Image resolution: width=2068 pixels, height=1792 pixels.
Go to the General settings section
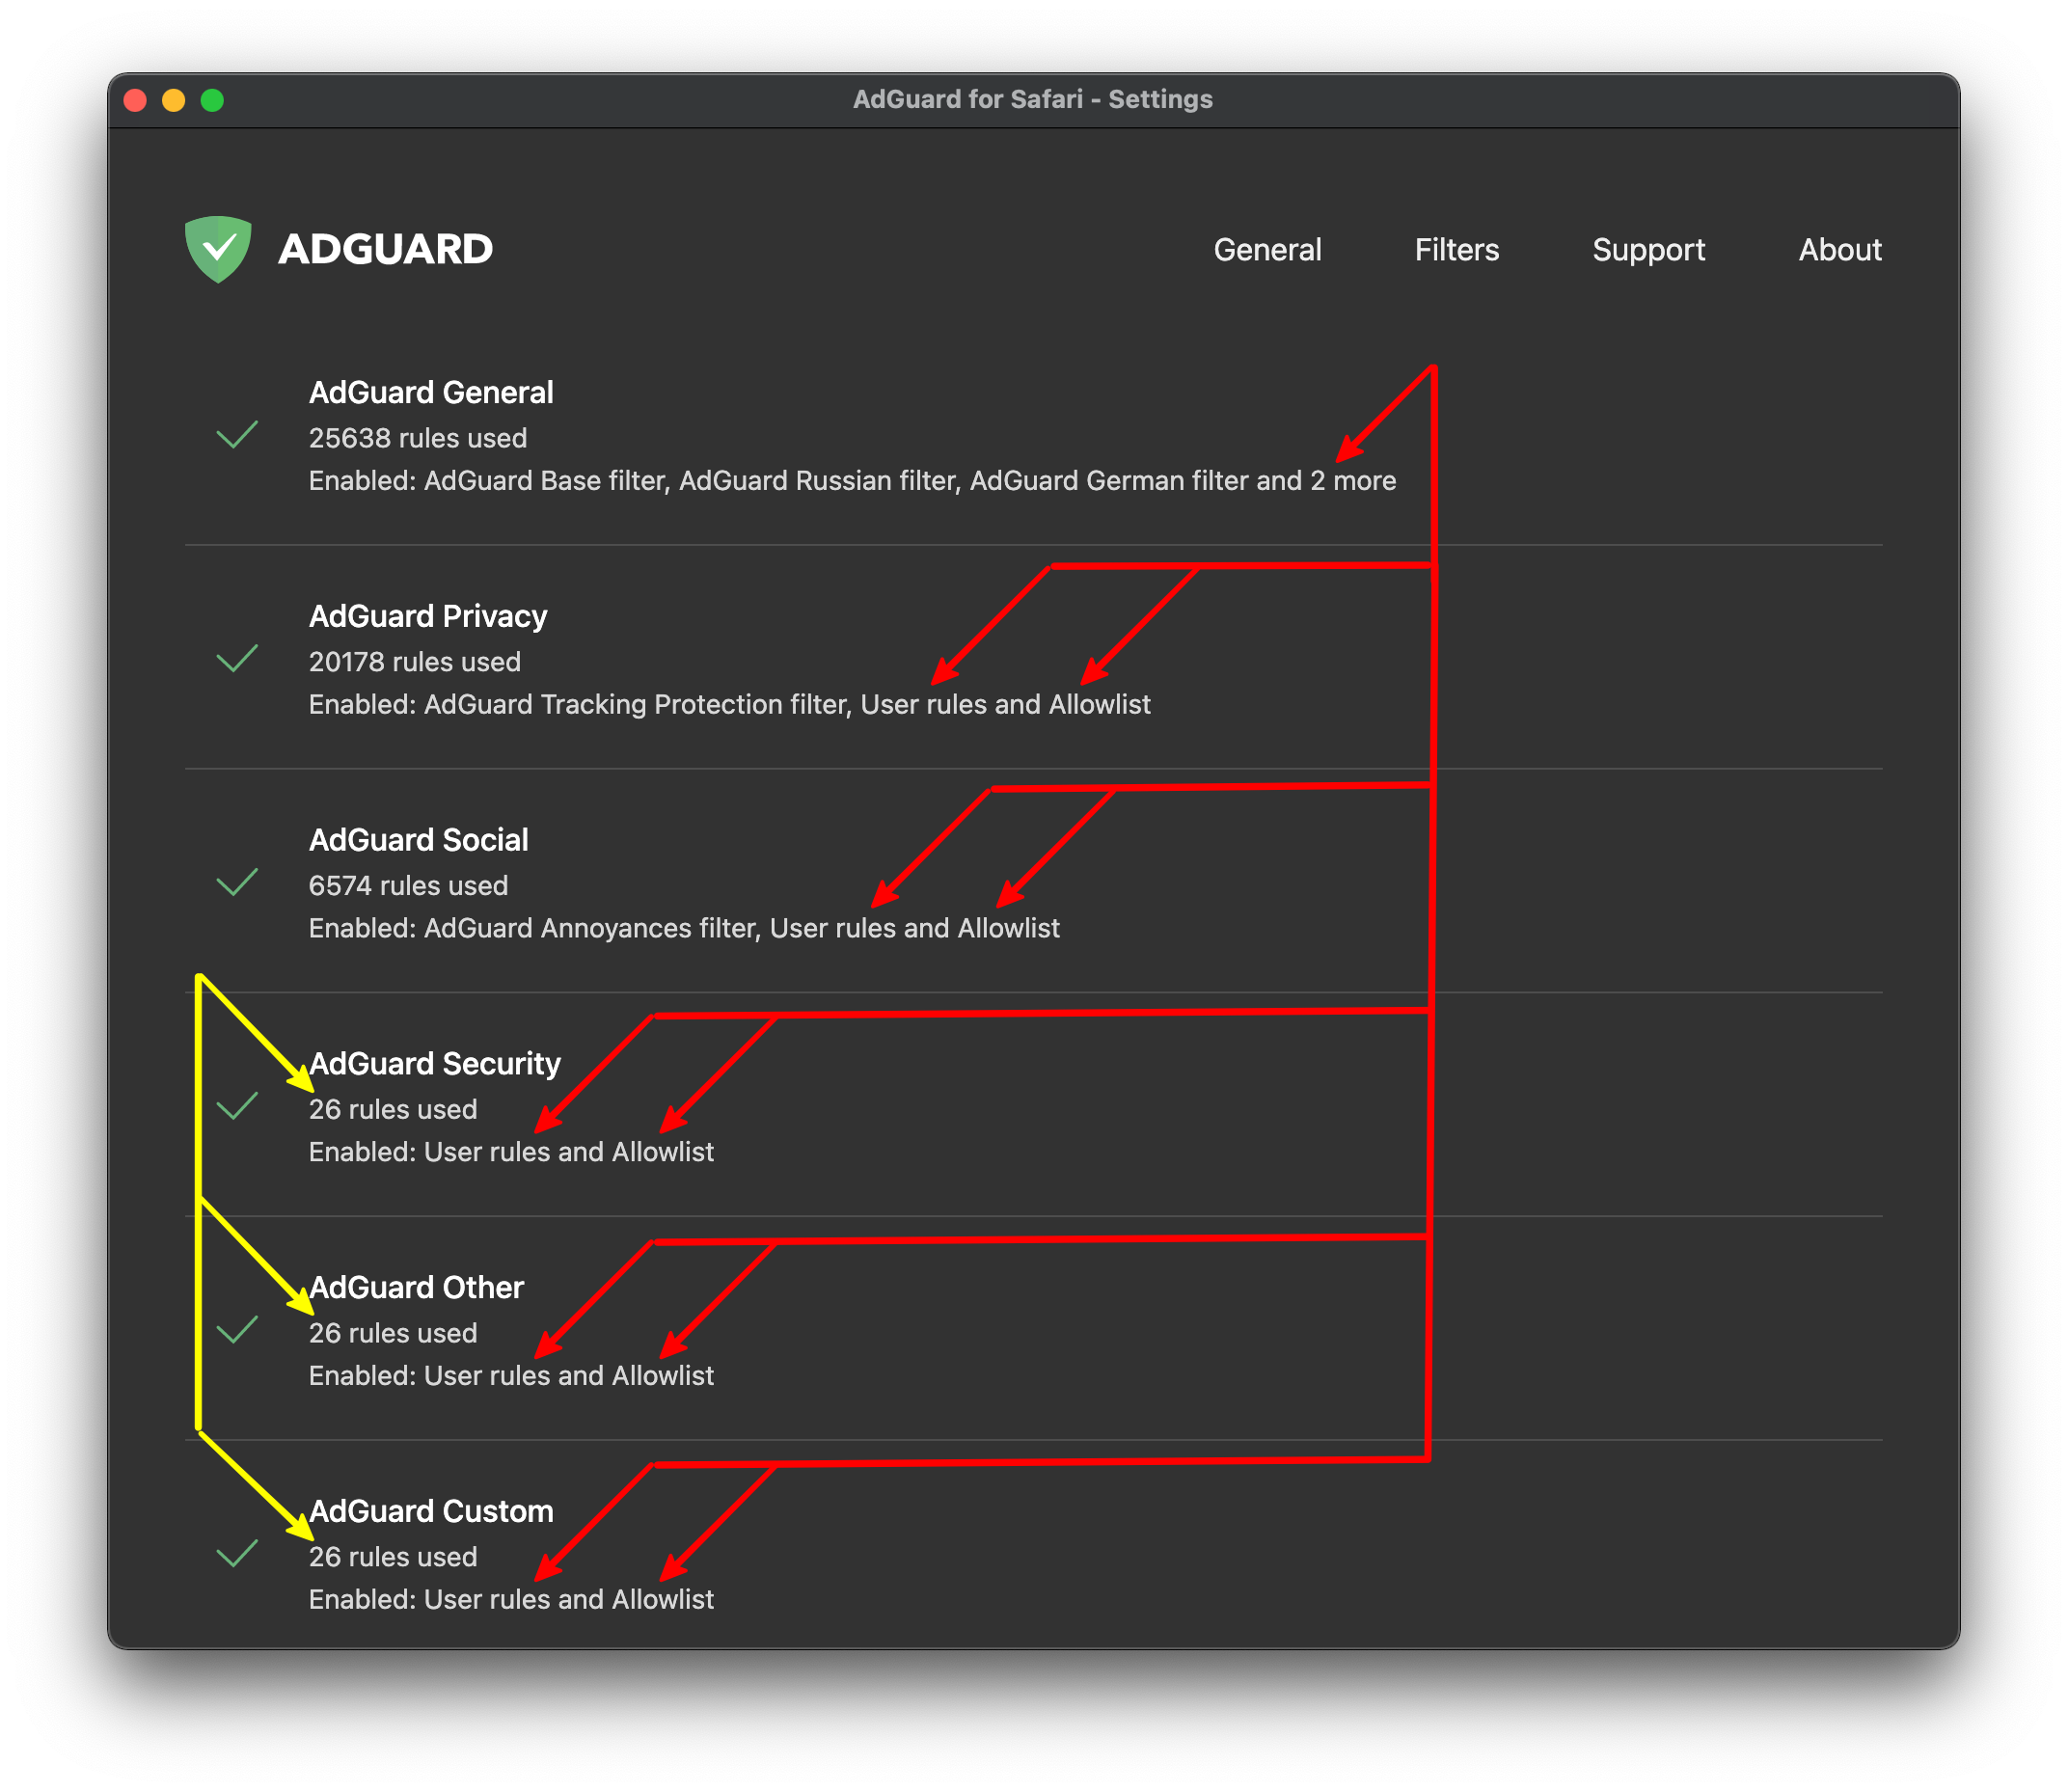1268,250
